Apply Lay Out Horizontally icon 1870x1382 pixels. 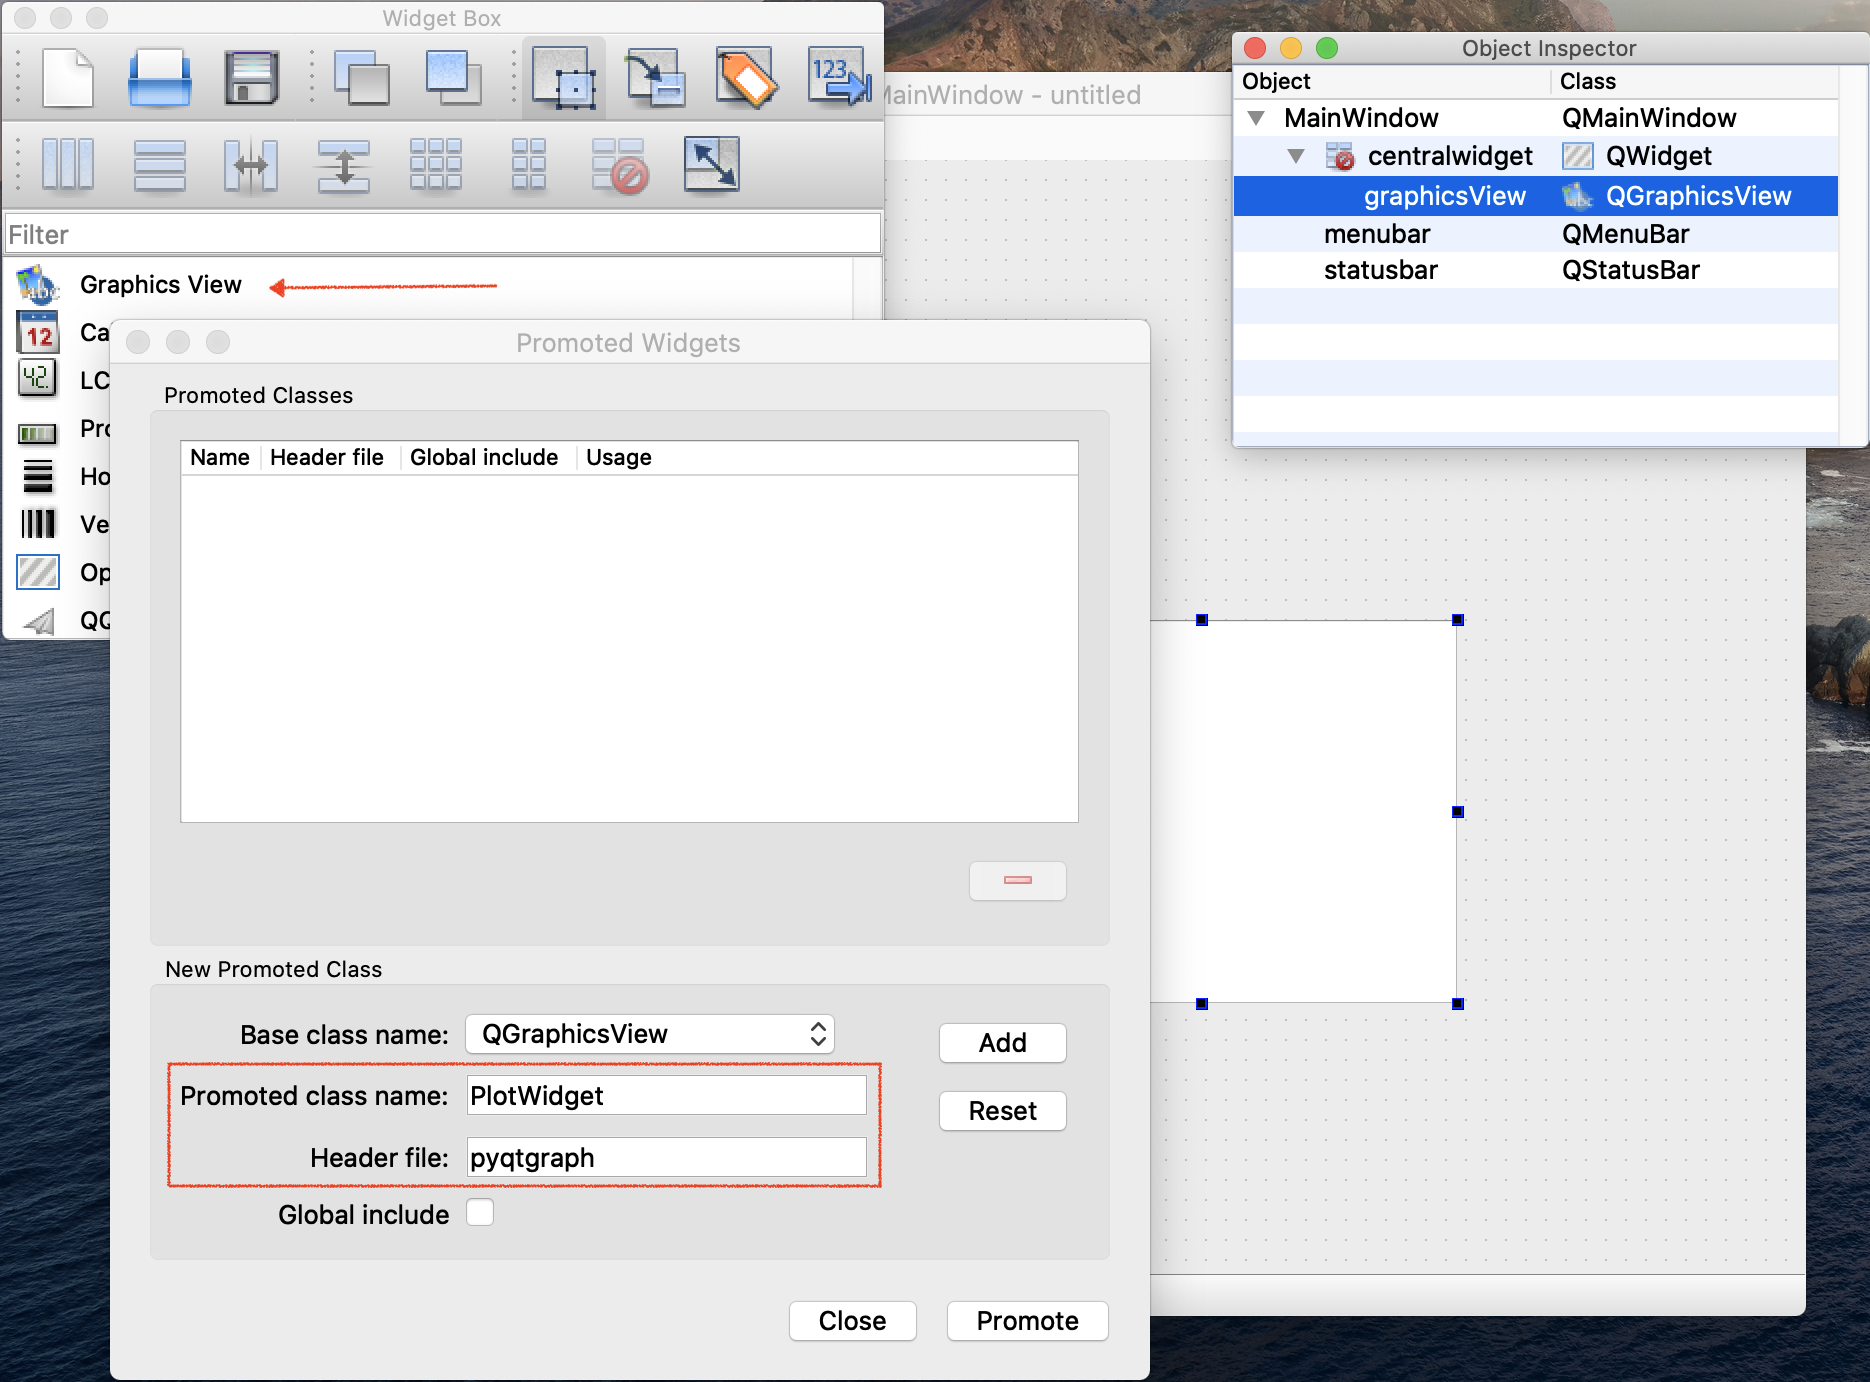click(x=68, y=165)
